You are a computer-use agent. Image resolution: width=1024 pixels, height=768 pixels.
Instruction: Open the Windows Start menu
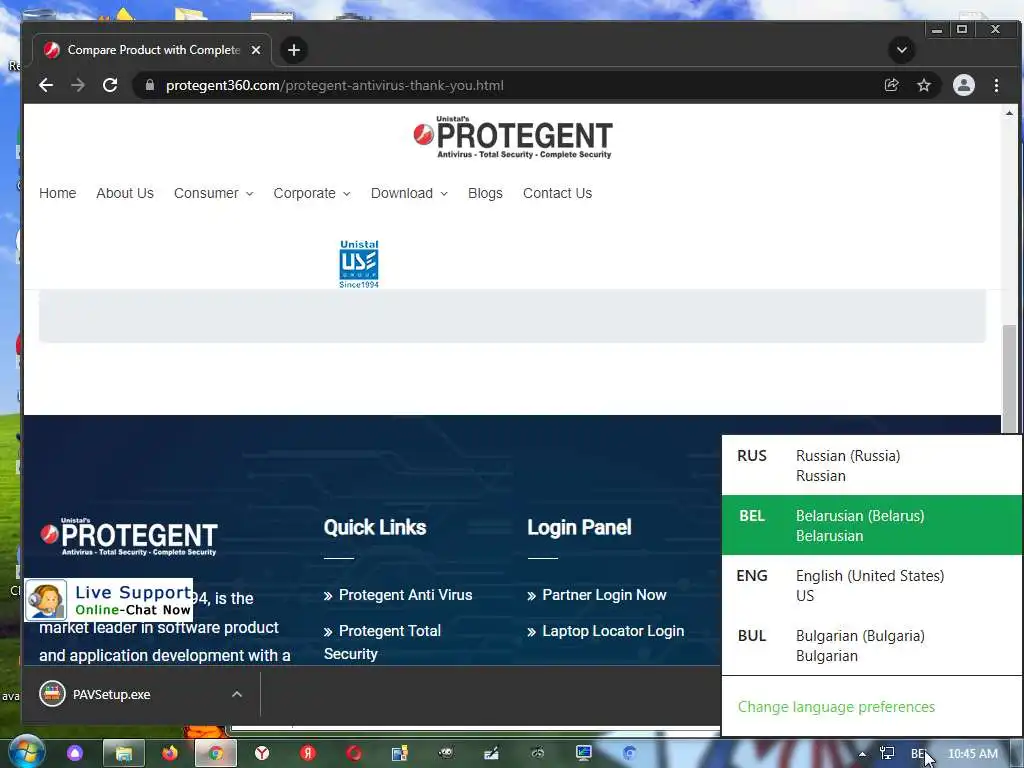[25, 752]
